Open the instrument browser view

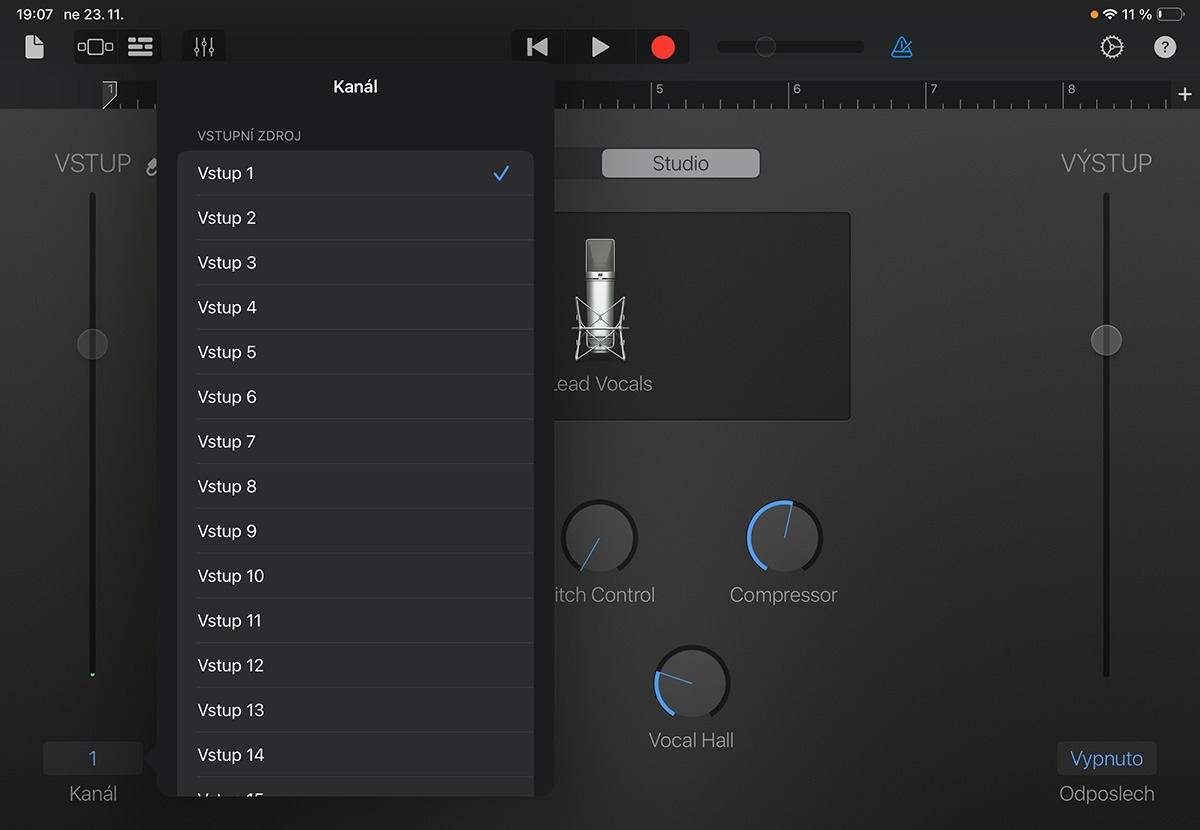click(95, 47)
